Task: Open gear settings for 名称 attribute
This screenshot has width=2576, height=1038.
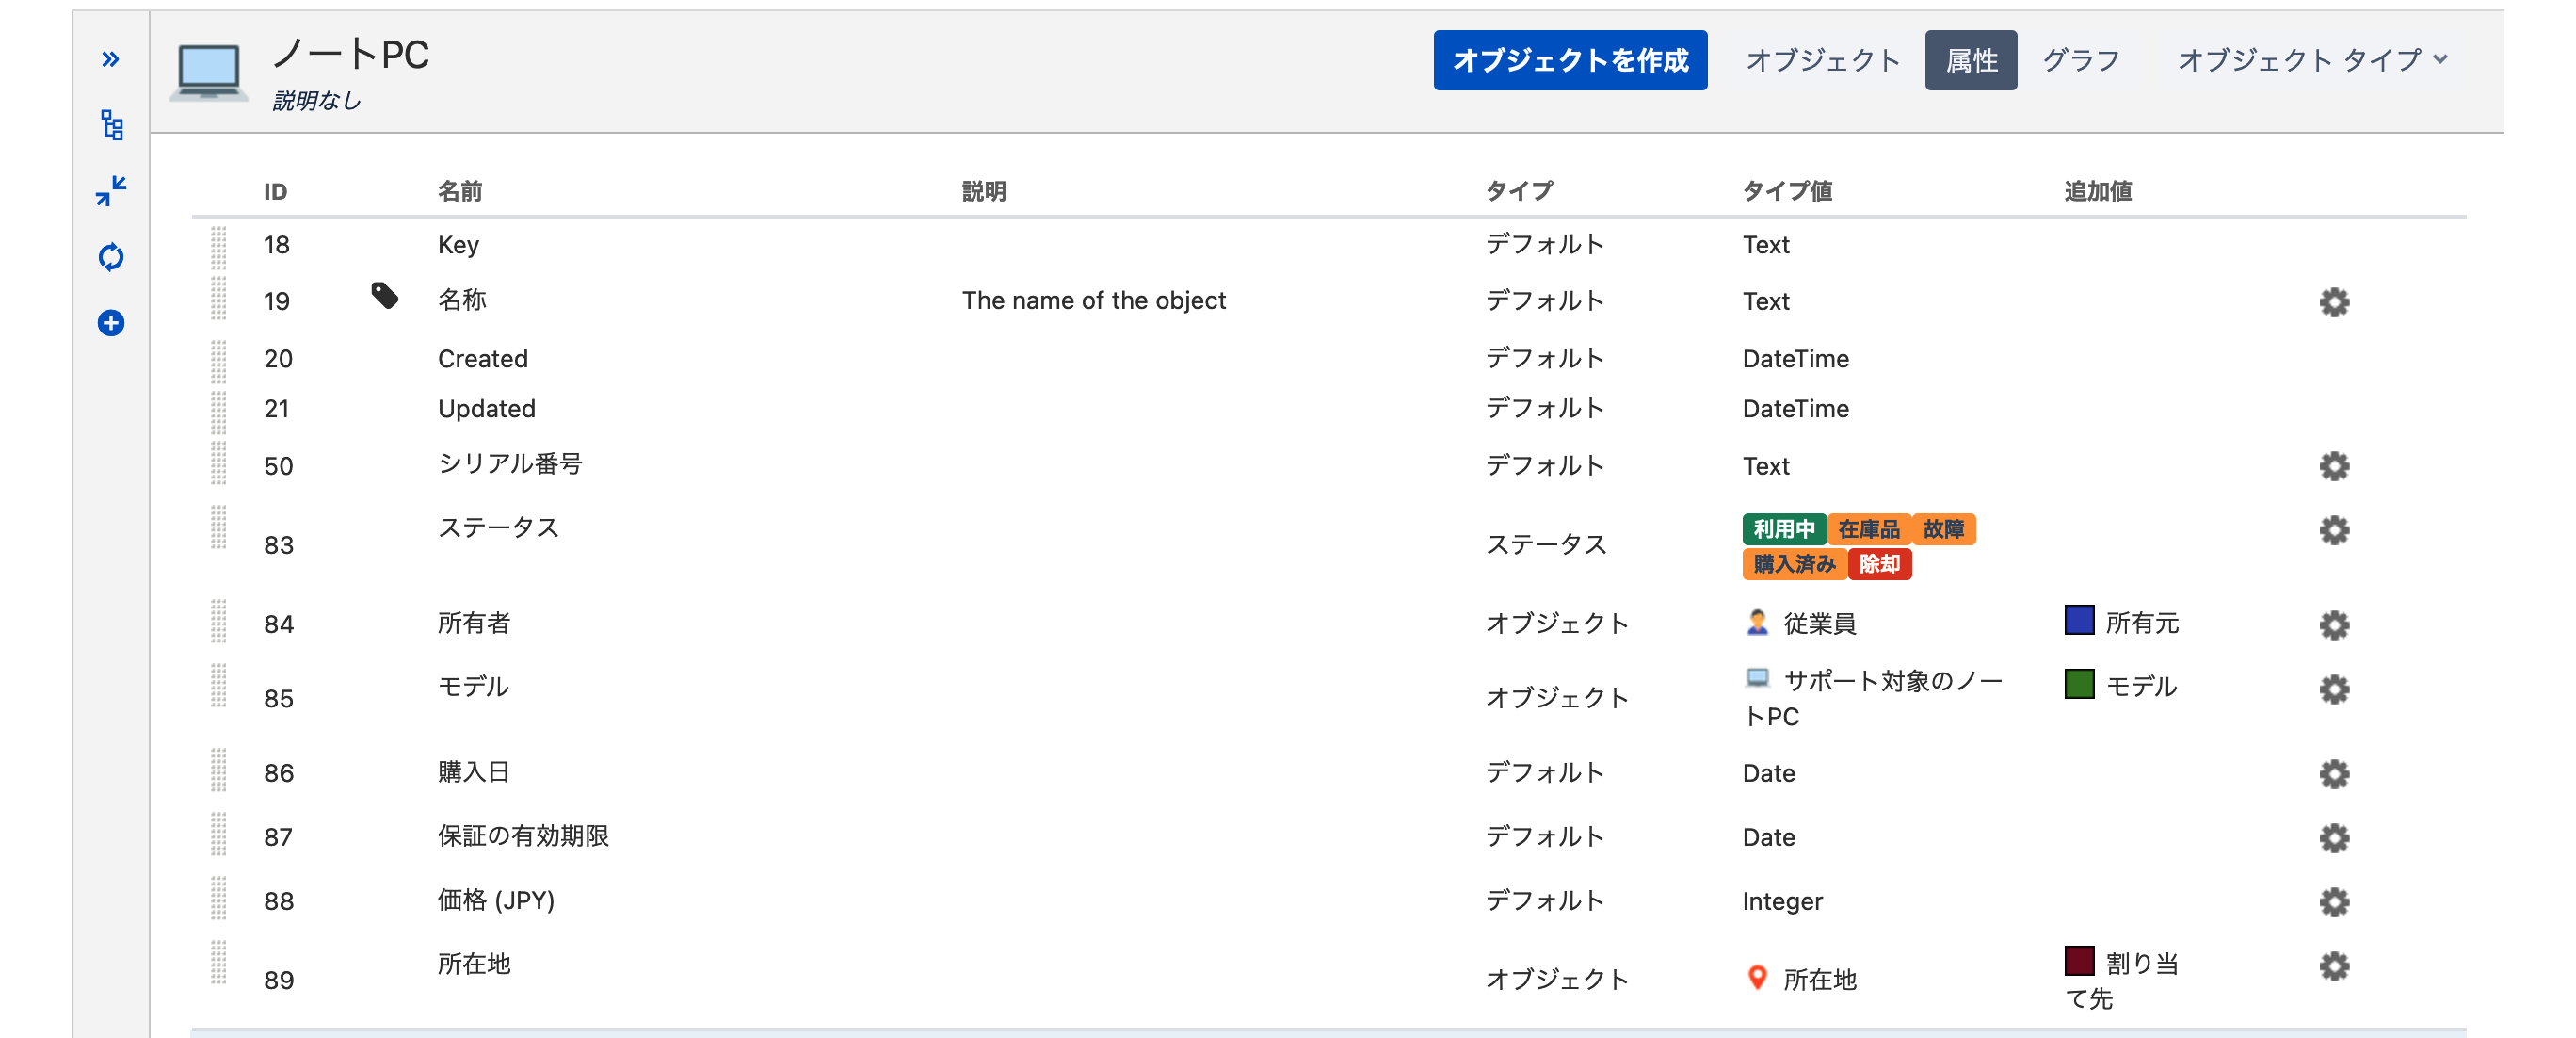Action: [2334, 302]
